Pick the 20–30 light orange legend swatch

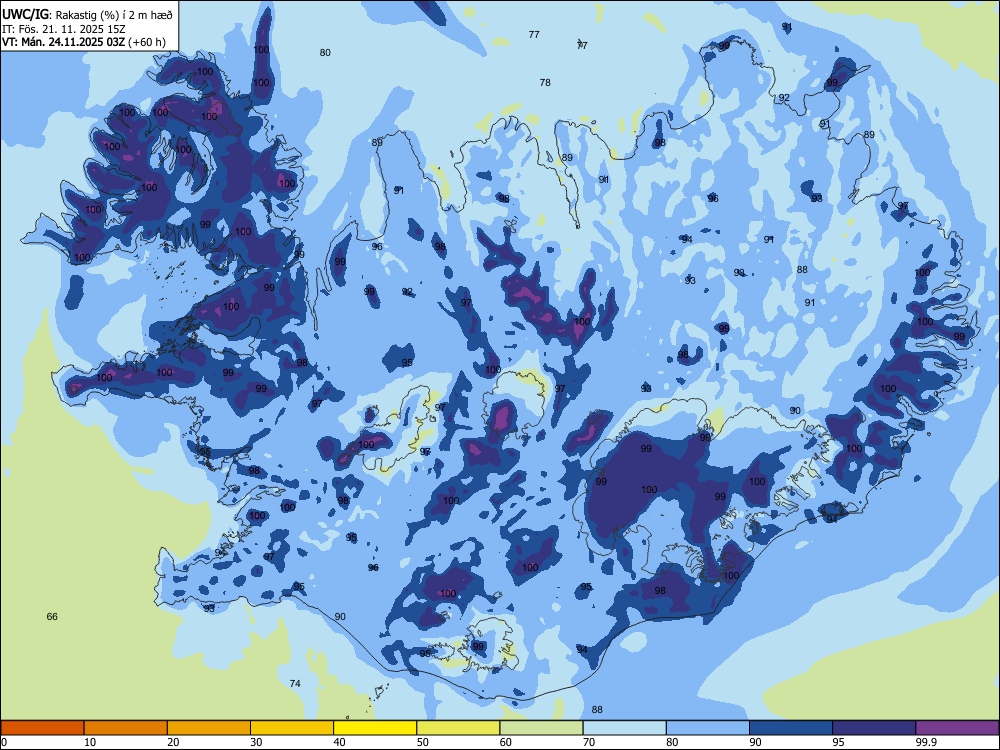(209, 728)
